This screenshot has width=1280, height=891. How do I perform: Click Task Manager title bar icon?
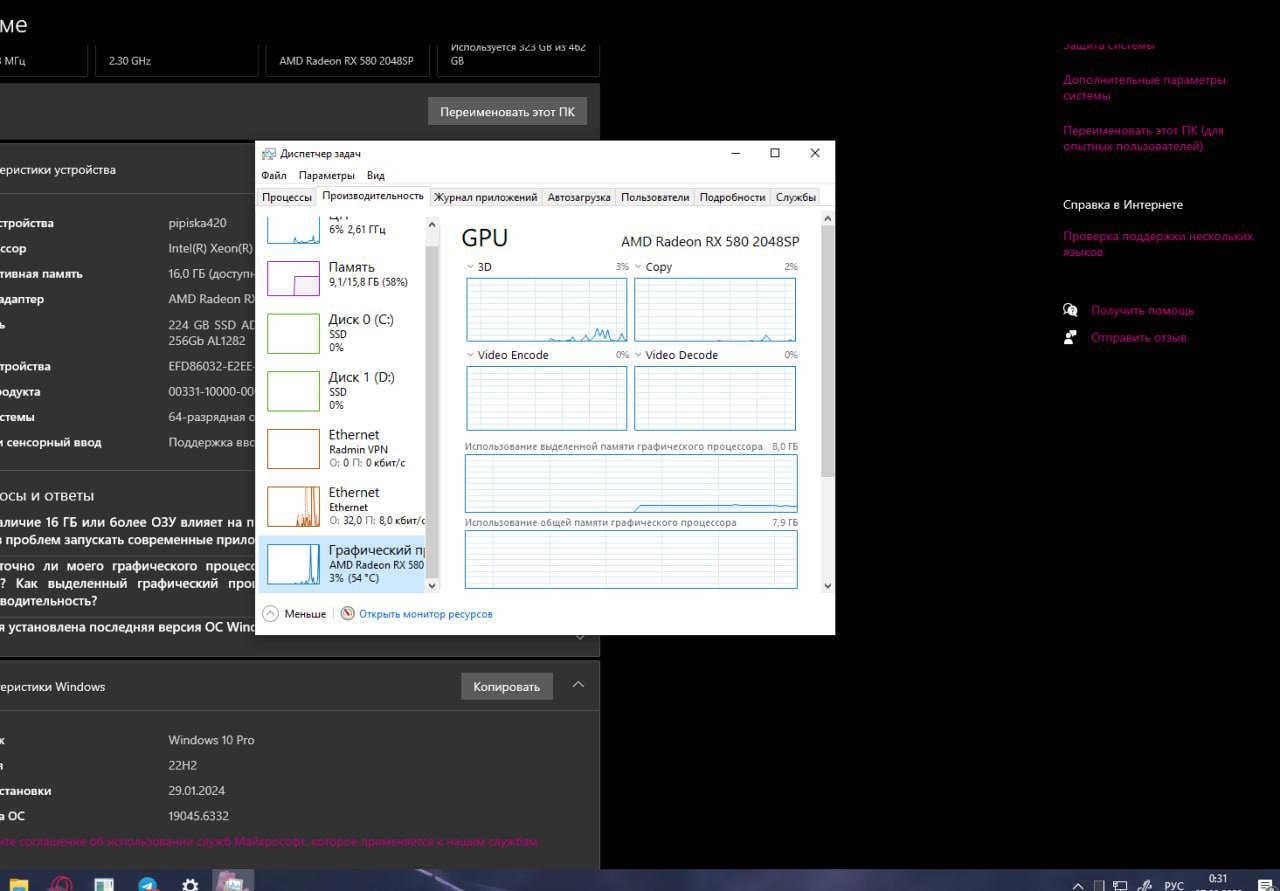pos(268,154)
